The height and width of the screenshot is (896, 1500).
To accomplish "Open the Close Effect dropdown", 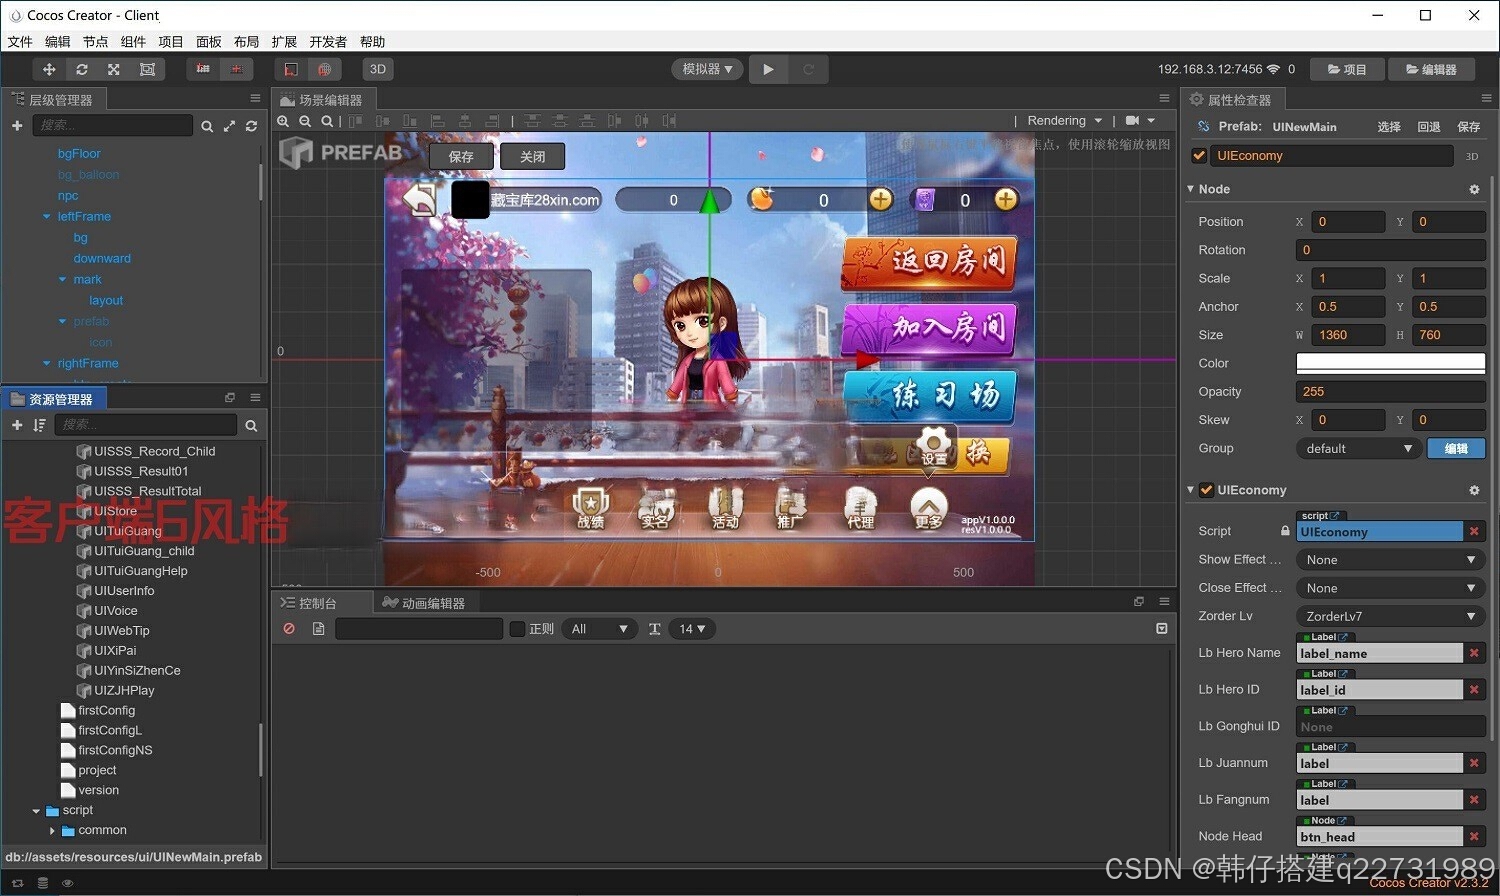I will click(1391, 588).
